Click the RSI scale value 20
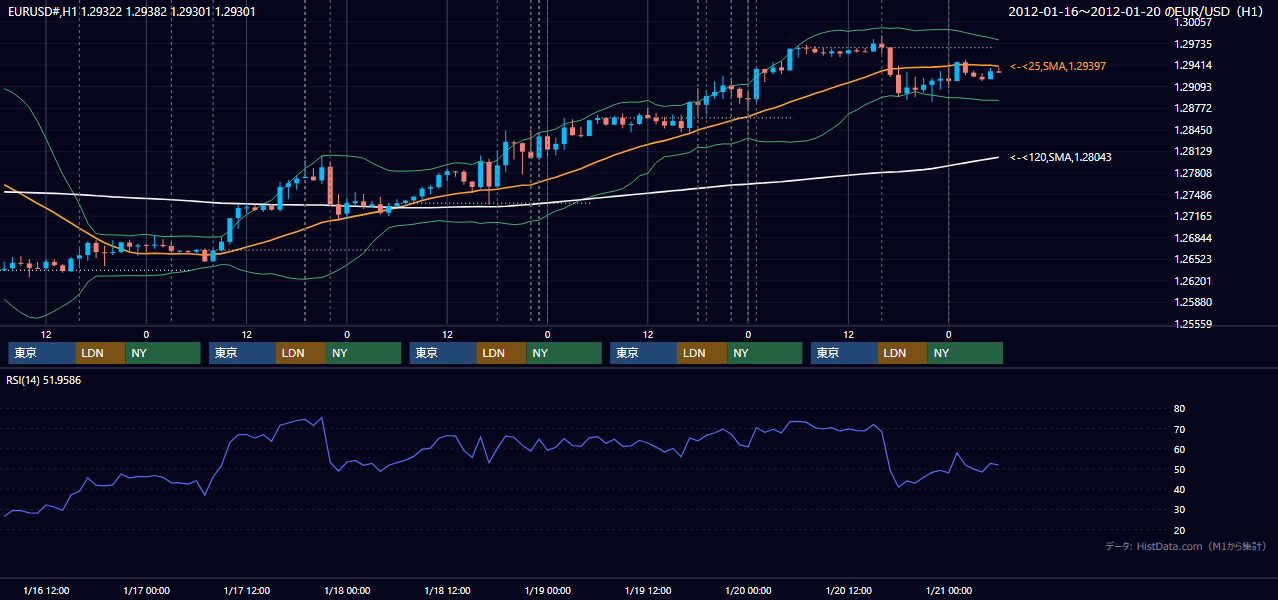Screen dimensions: 1278x600 [x=1179, y=530]
